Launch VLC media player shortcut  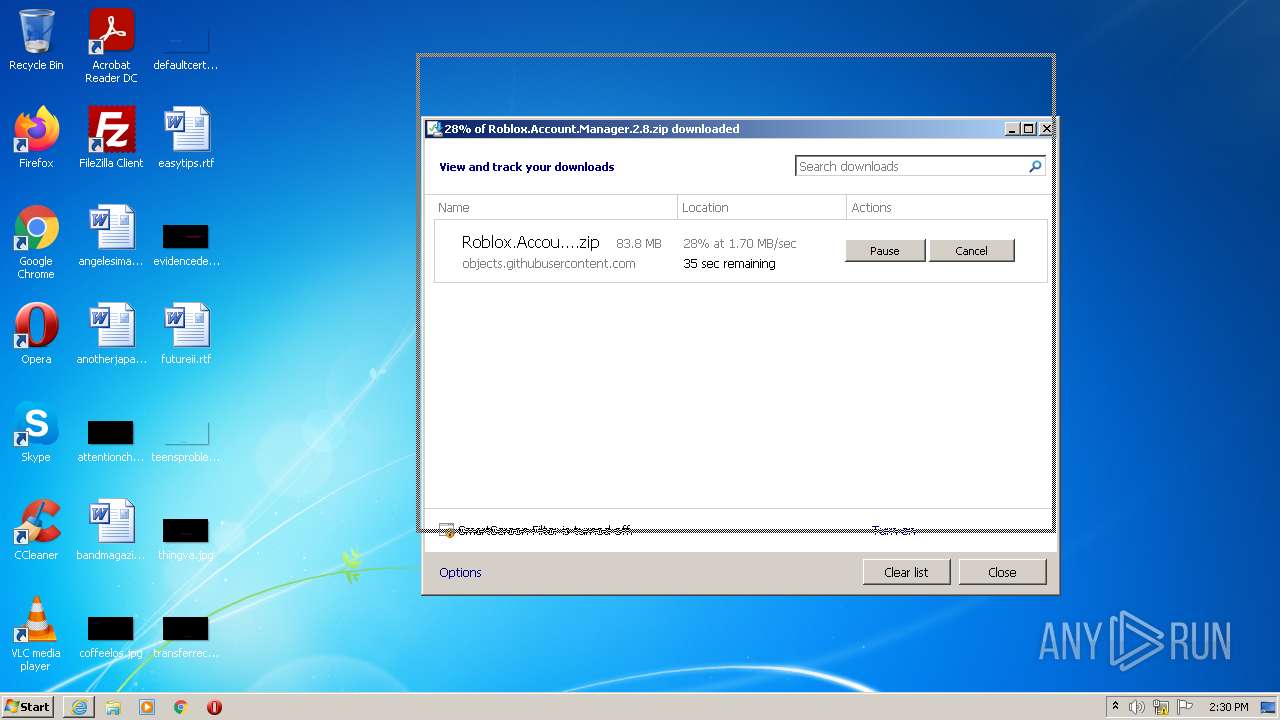tap(36, 634)
